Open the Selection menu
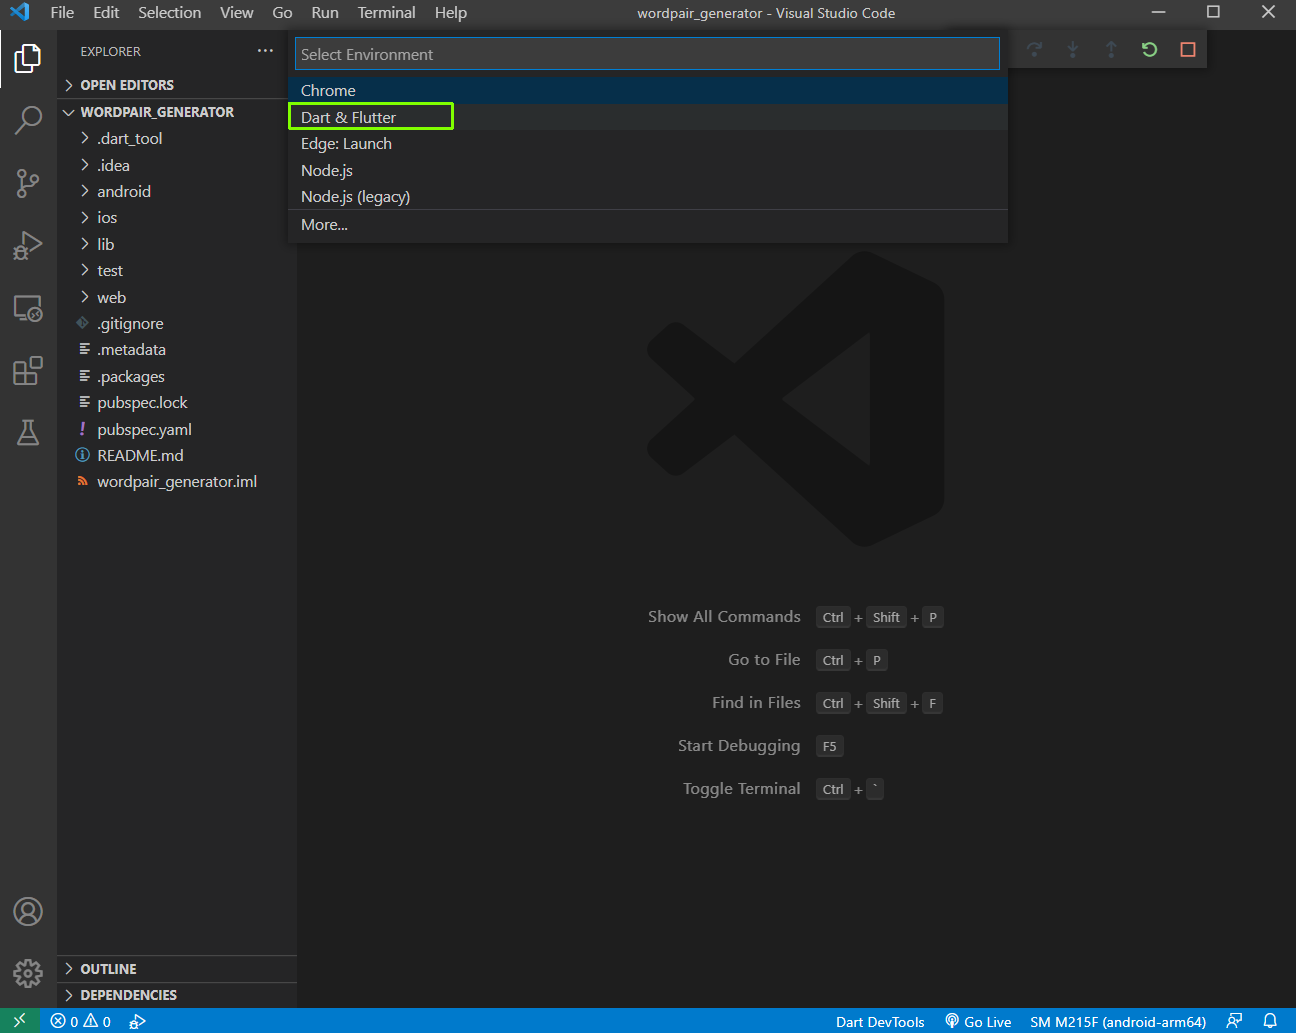The image size is (1296, 1033). (169, 12)
